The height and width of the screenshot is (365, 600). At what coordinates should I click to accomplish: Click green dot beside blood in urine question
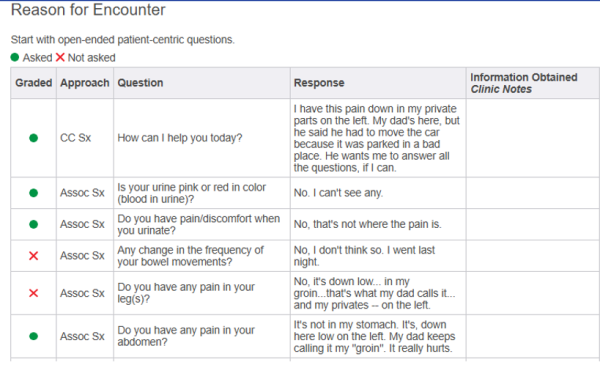(x=34, y=193)
